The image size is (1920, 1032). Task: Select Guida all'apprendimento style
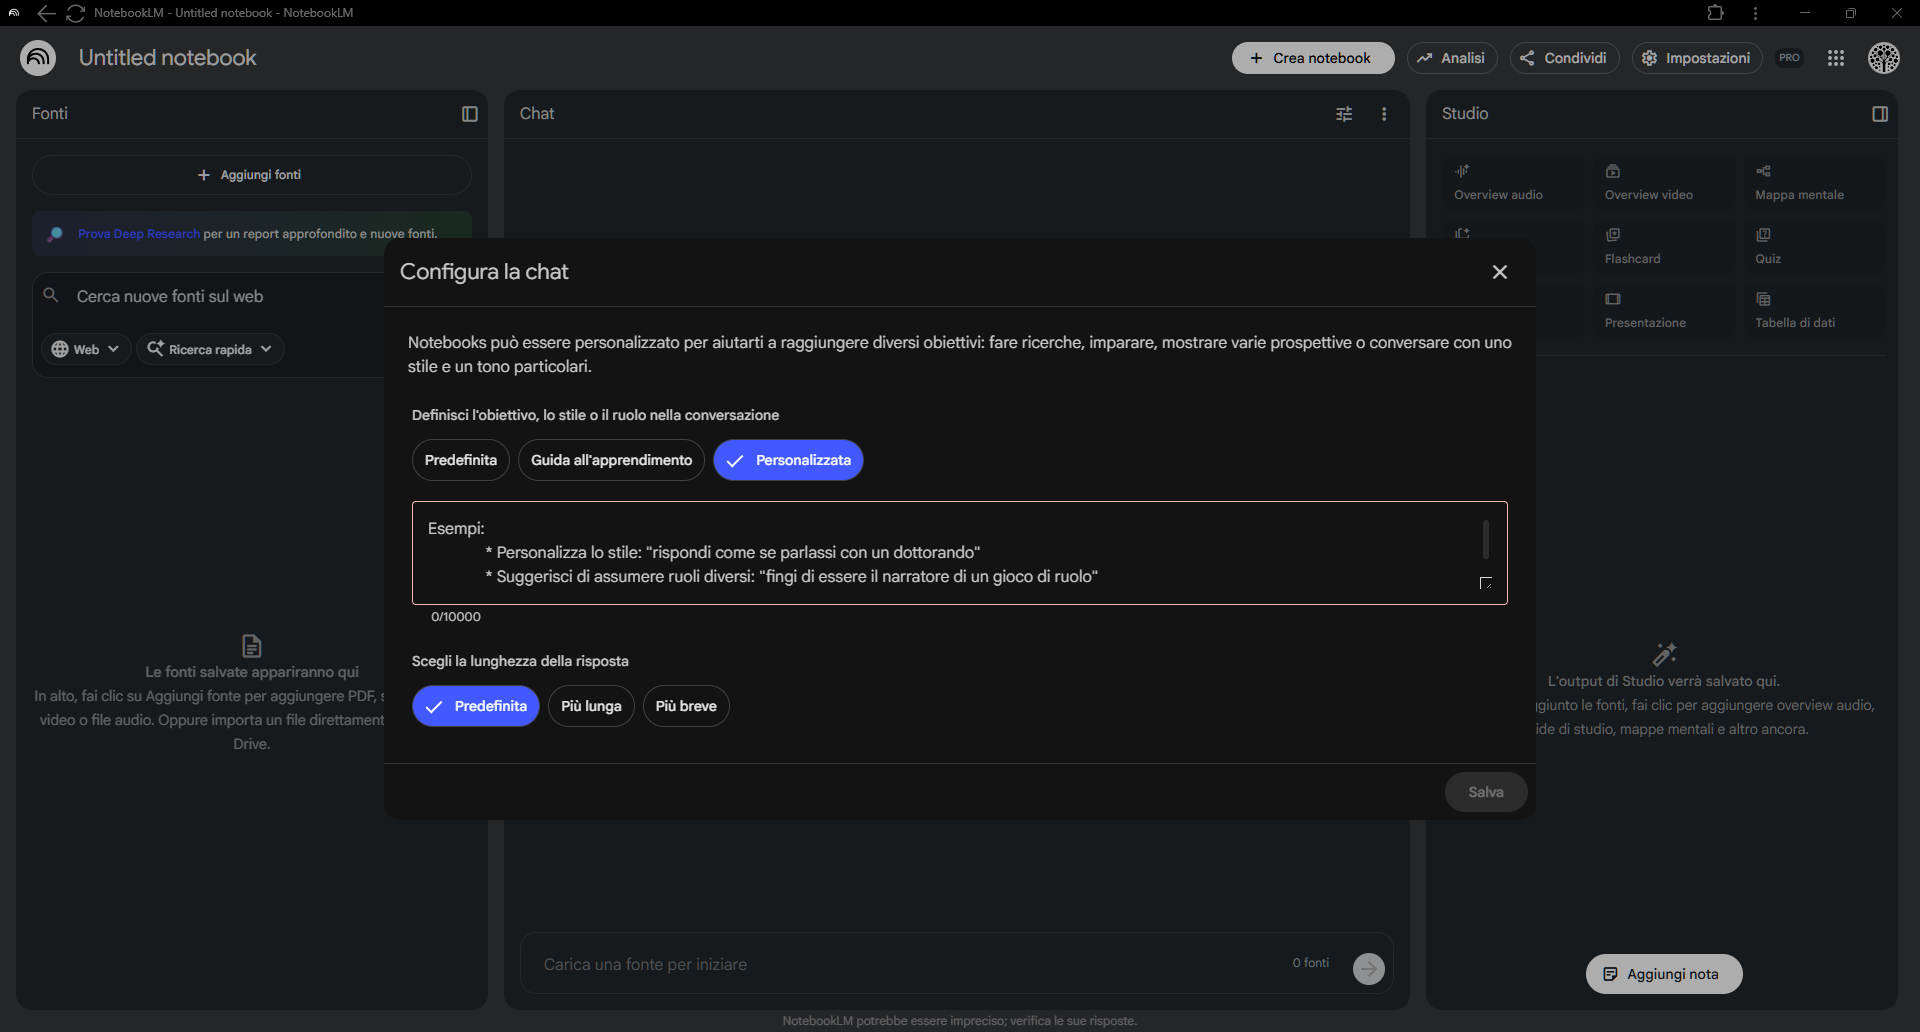[x=611, y=460]
